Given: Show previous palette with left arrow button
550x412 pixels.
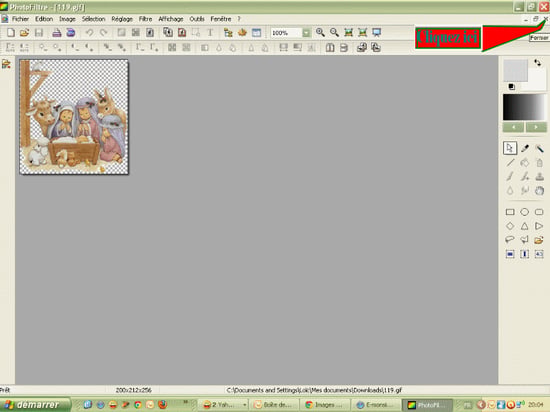Looking at the screenshot, I should click(x=514, y=127).
